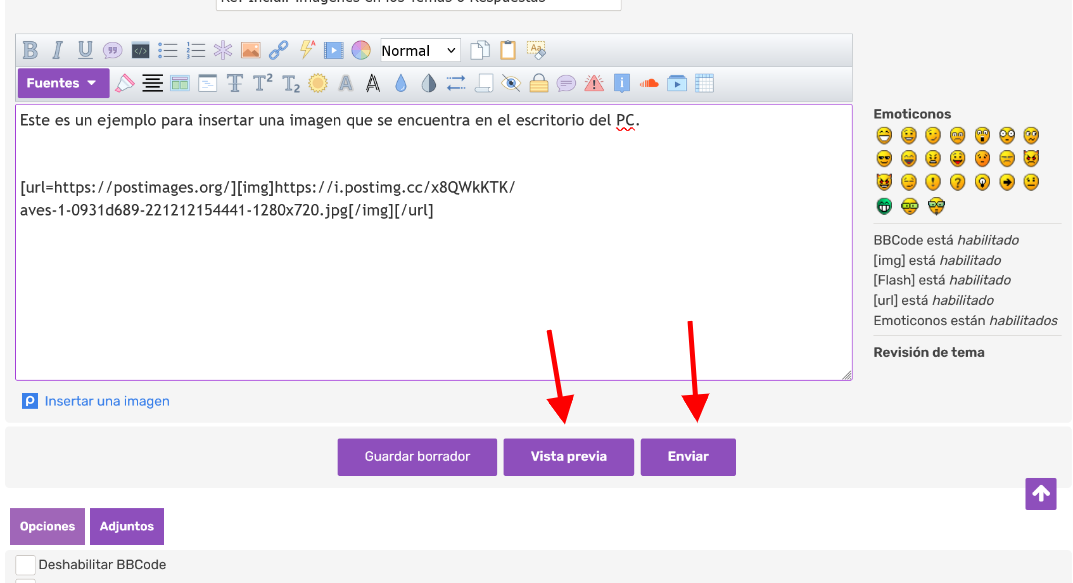
Task: Apply subscript formatting
Action: pos(291,83)
